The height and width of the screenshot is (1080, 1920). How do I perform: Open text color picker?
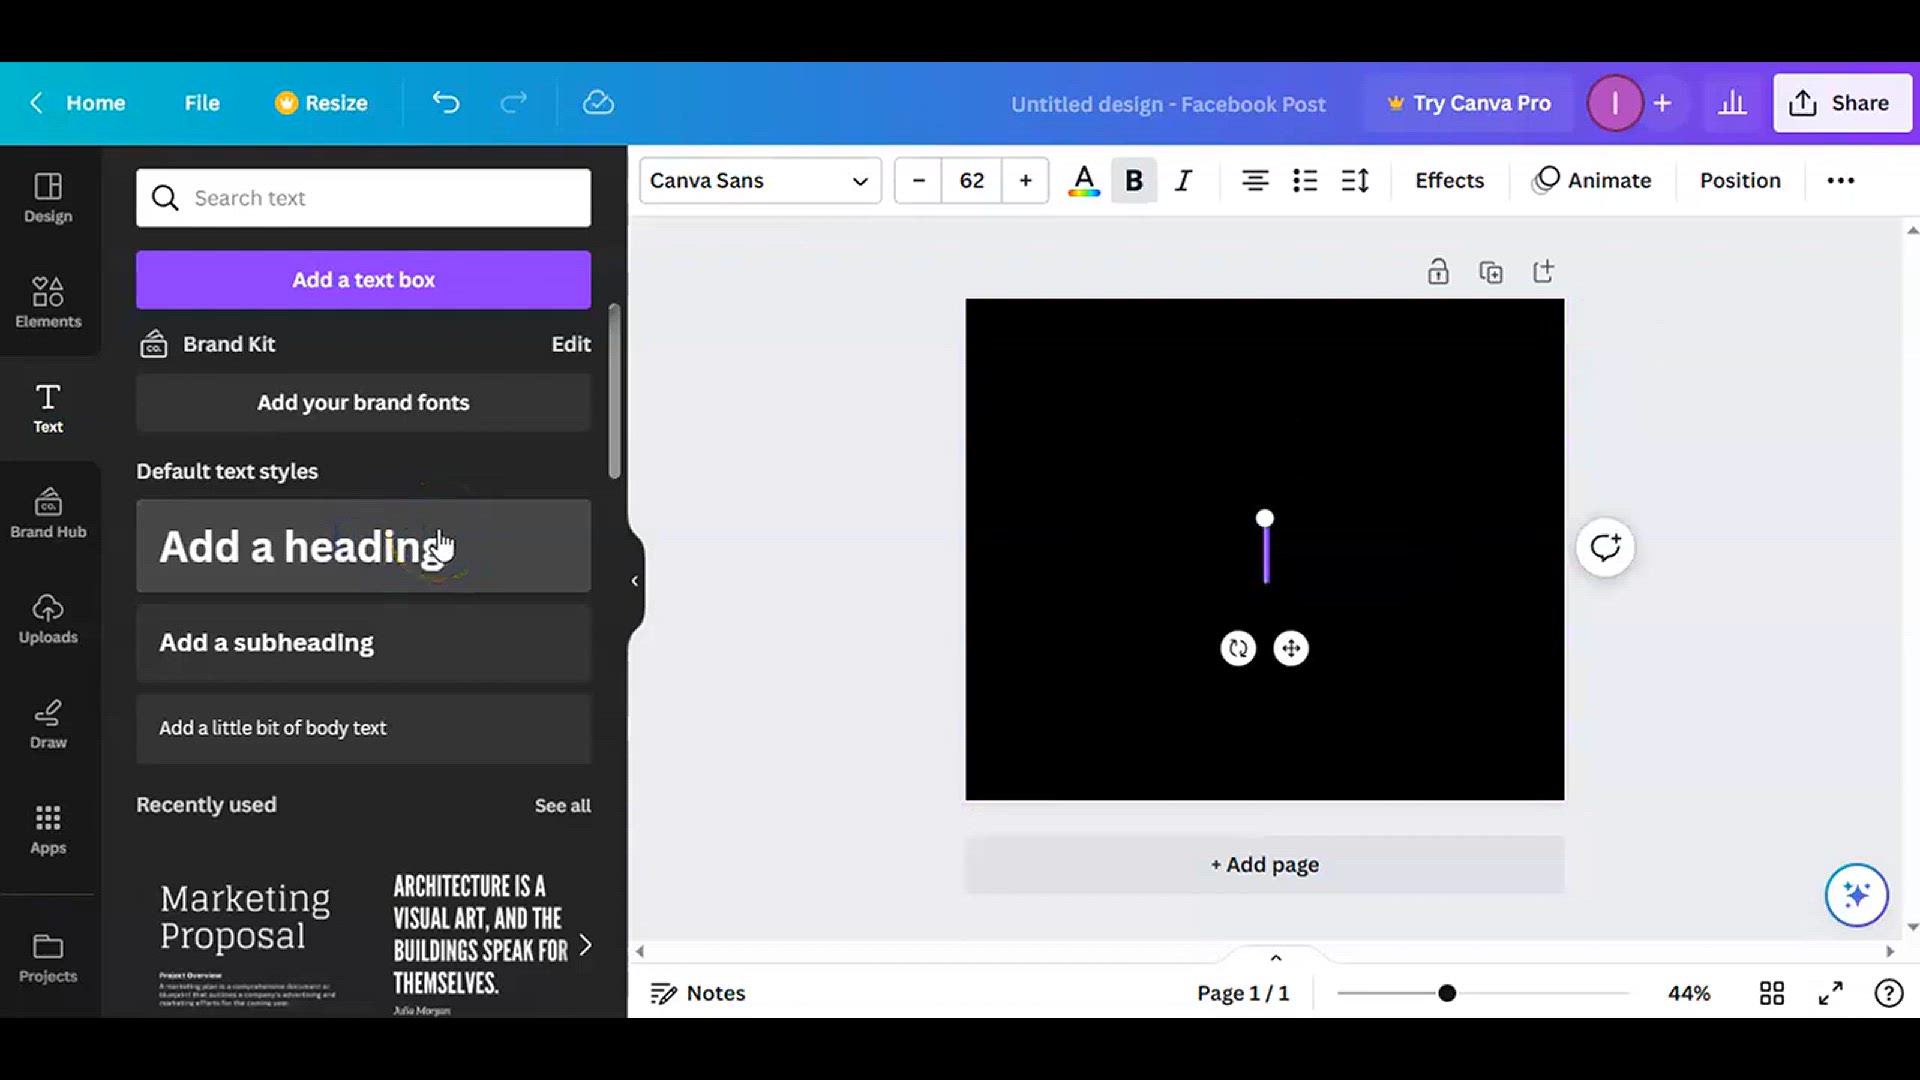tap(1084, 181)
